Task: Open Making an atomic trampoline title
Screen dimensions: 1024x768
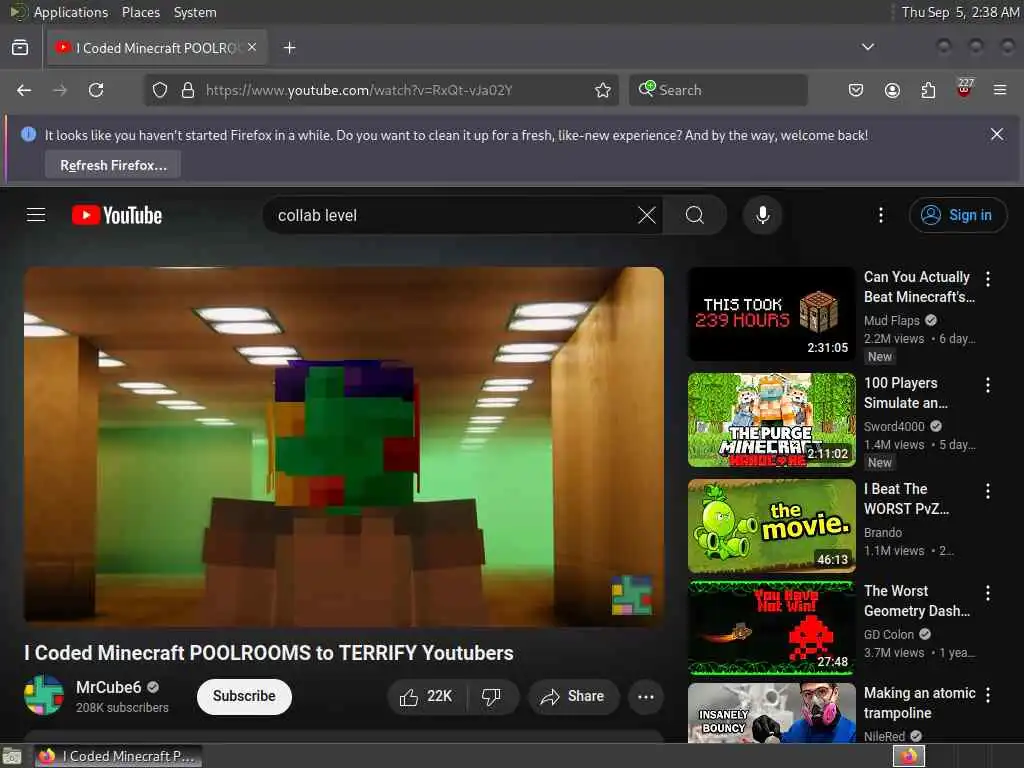Action: click(920, 702)
